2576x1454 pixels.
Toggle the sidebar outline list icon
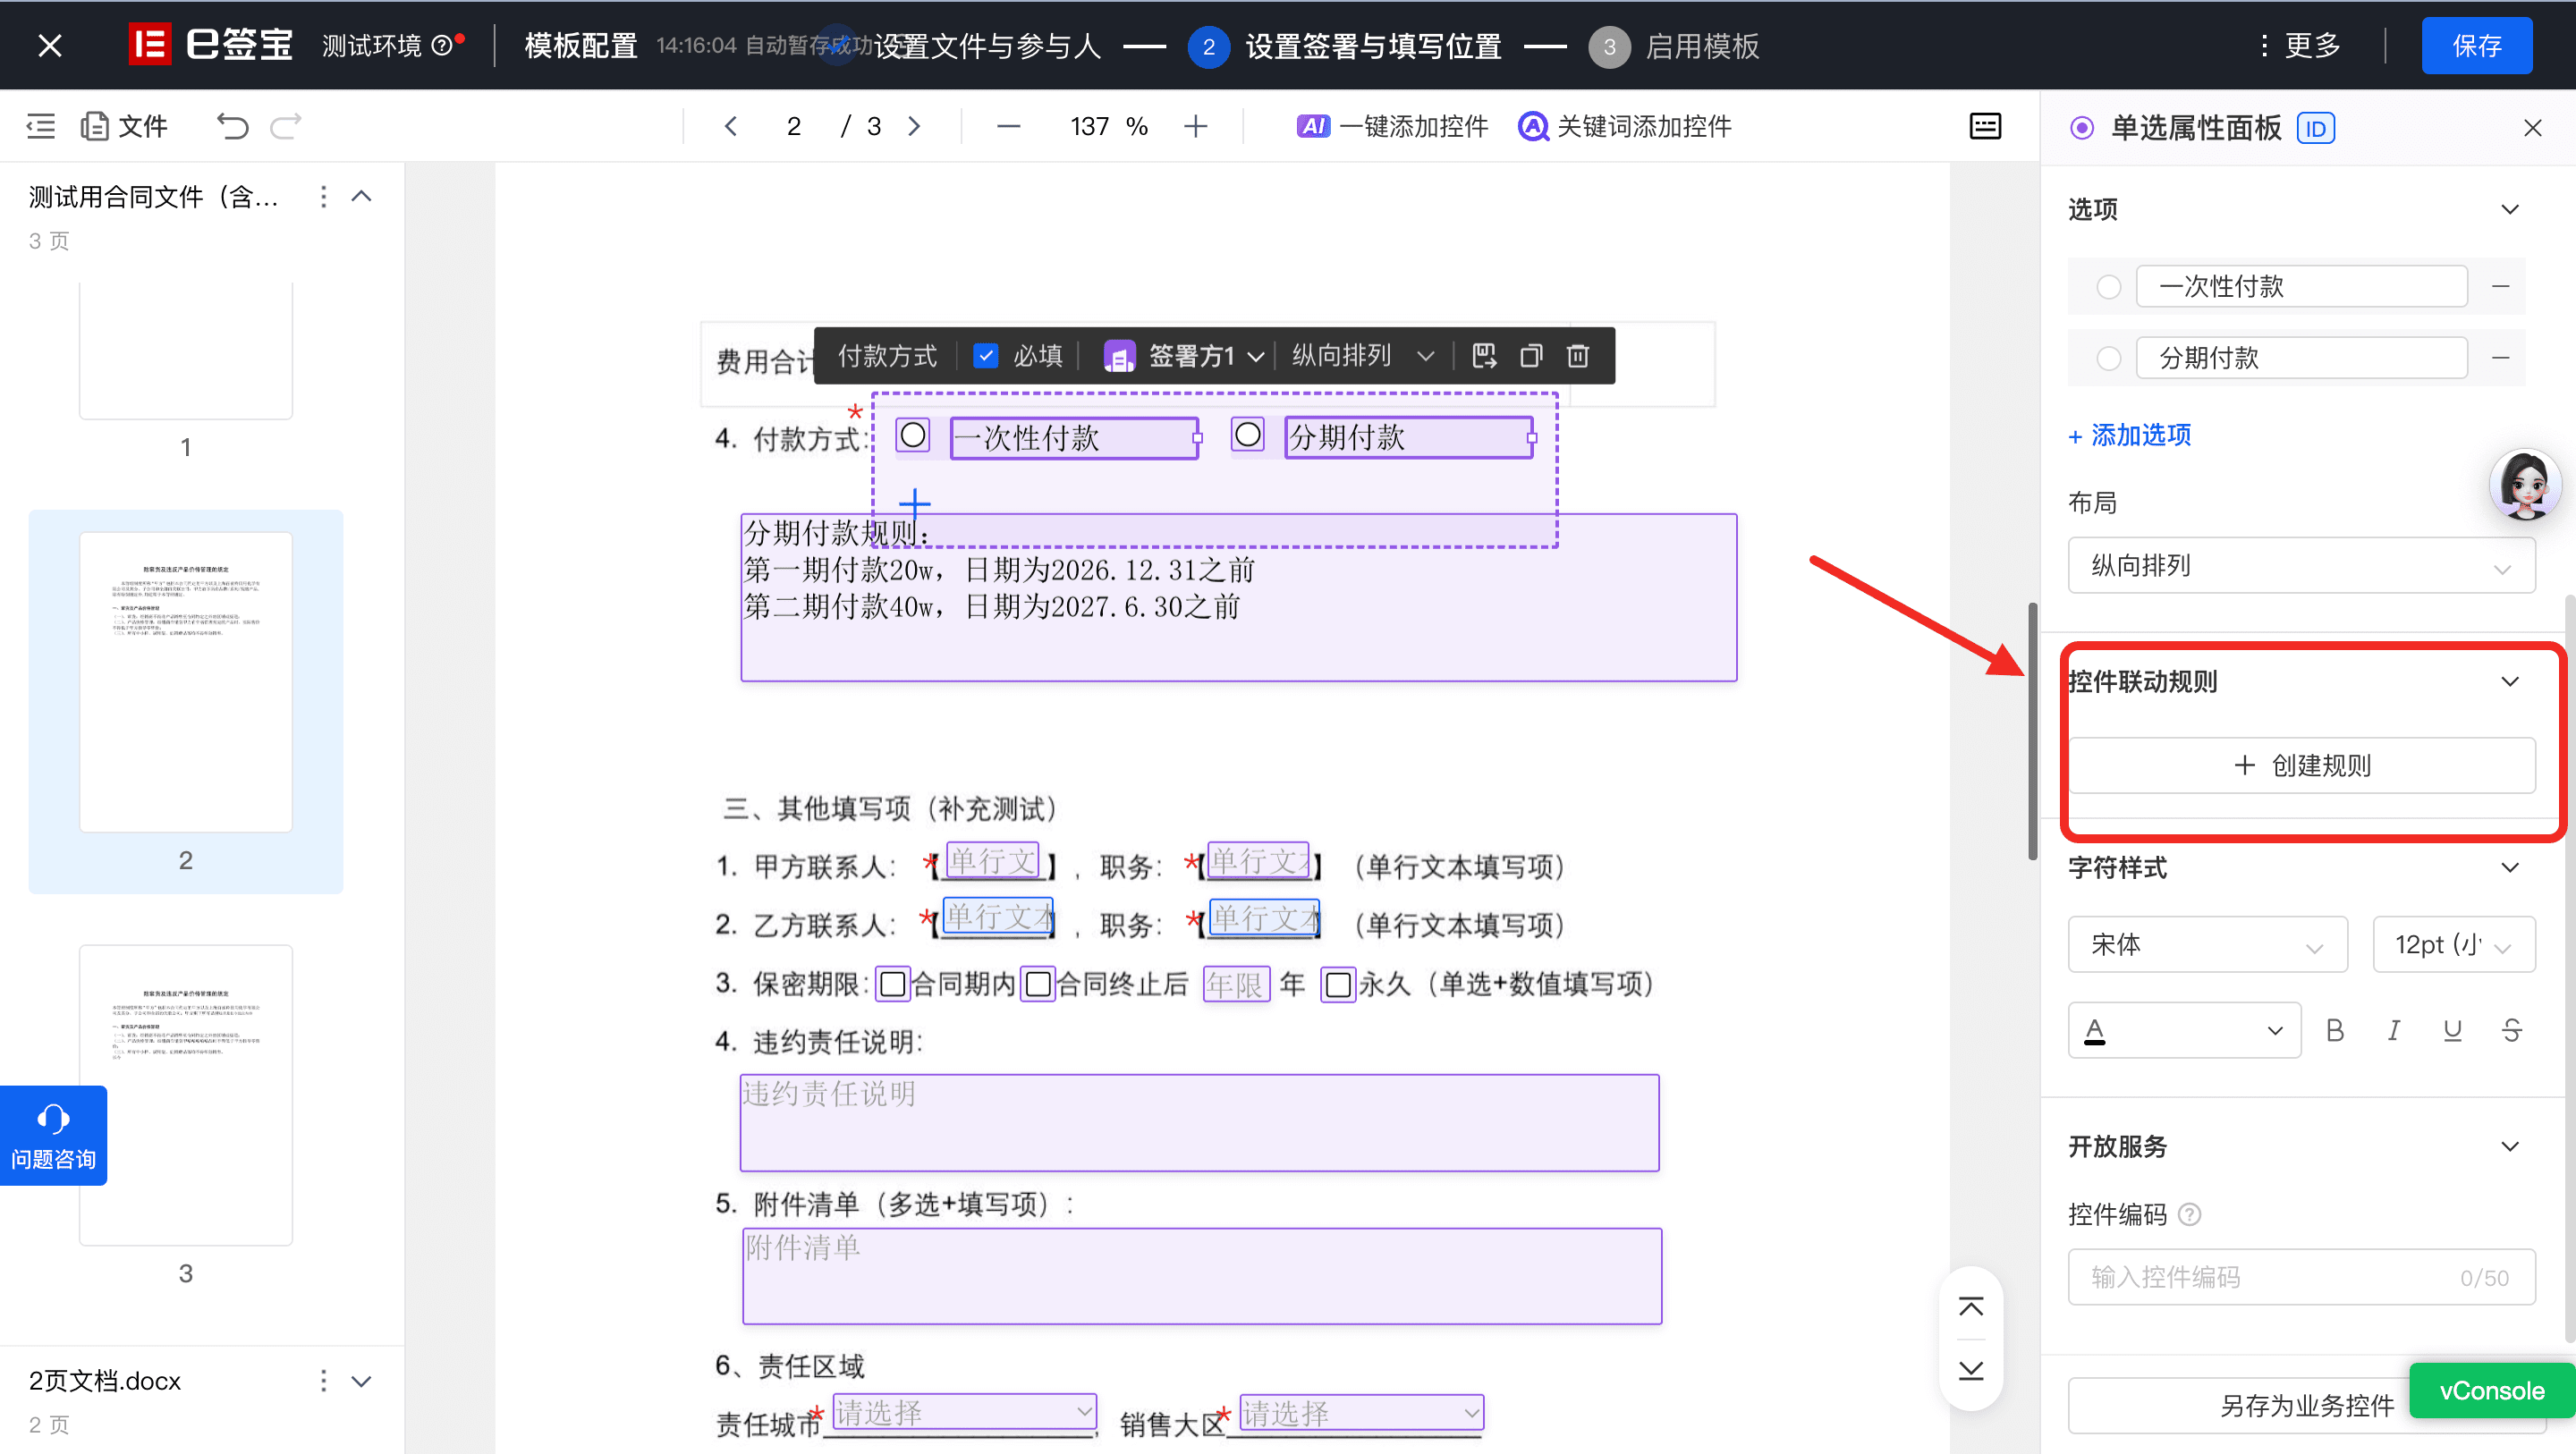pos(41,126)
